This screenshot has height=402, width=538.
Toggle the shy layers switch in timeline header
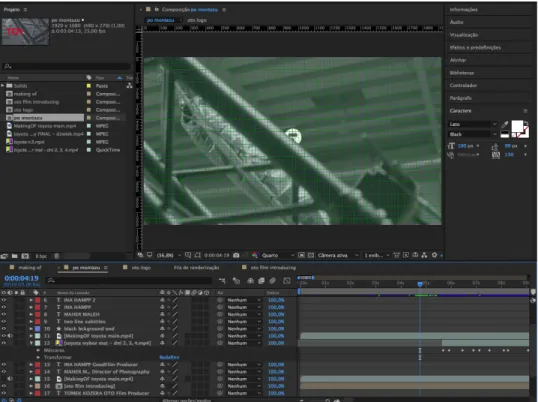click(x=250, y=281)
